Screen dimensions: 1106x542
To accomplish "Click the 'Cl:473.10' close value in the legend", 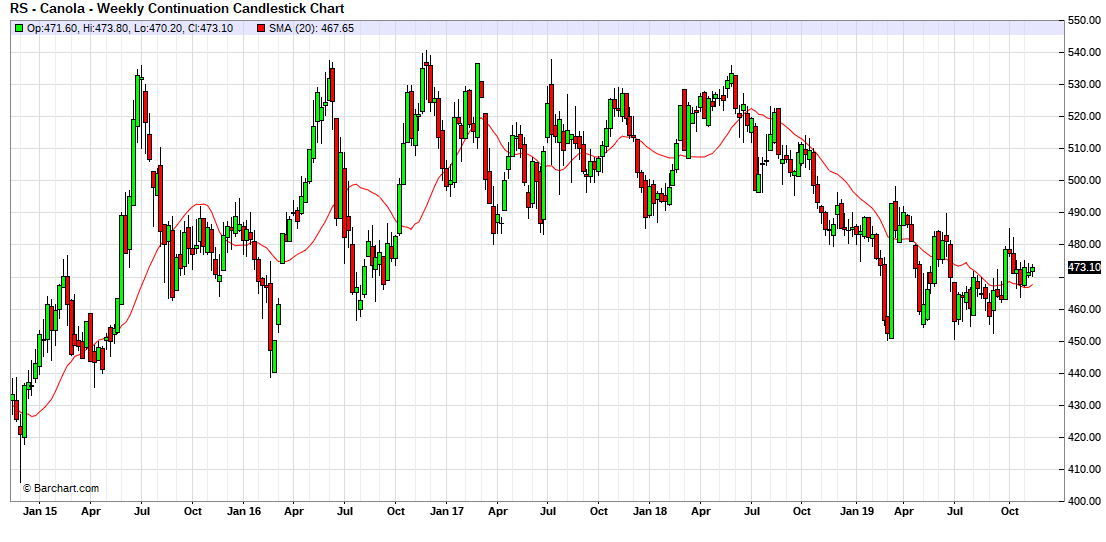I will [x=209, y=28].
